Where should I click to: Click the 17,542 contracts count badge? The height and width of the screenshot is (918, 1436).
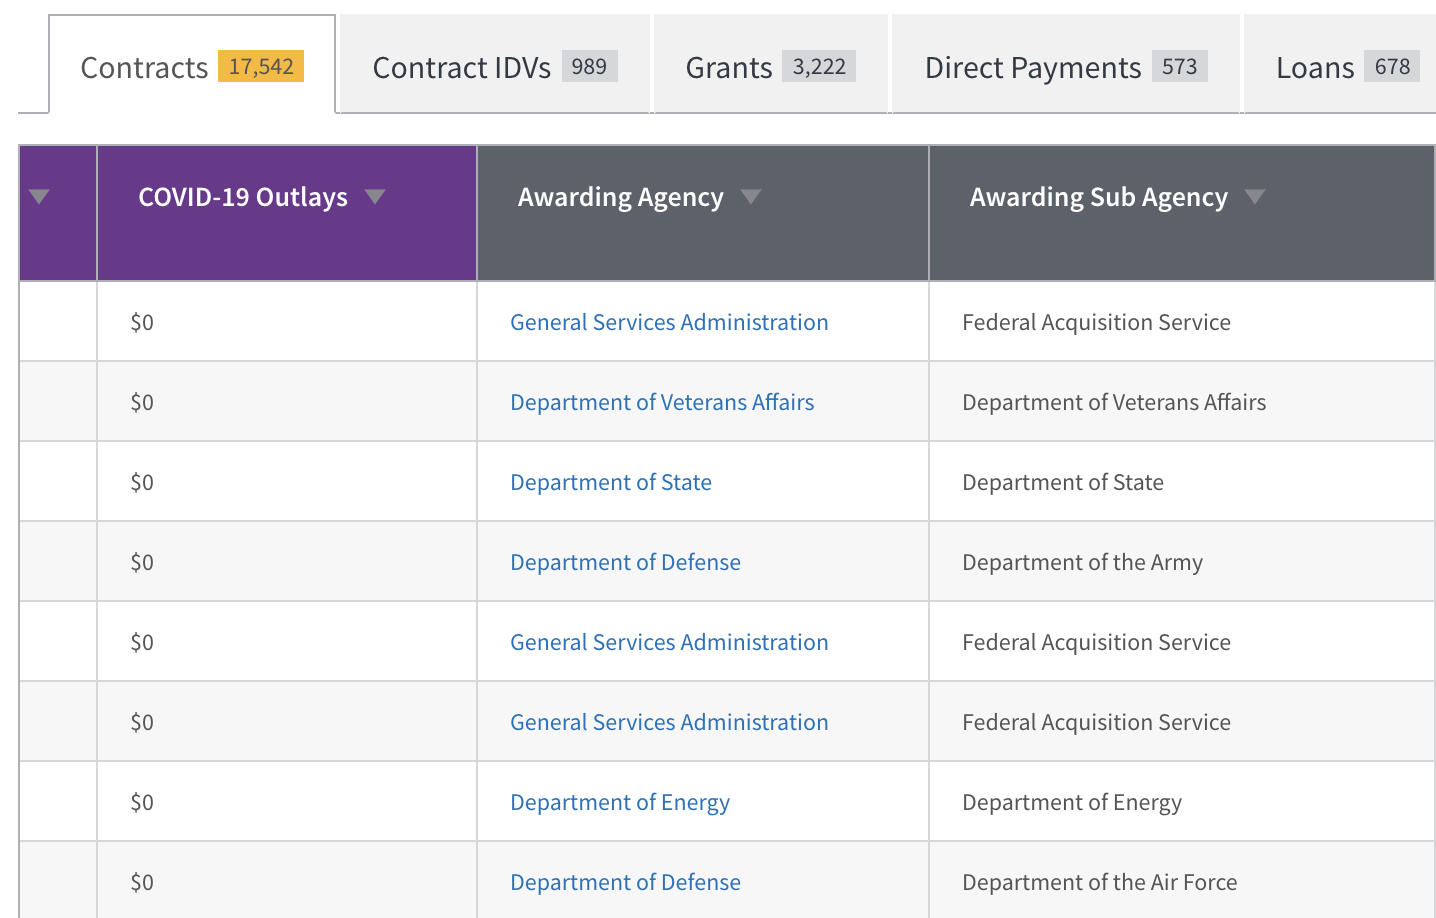(x=261, y=66)
